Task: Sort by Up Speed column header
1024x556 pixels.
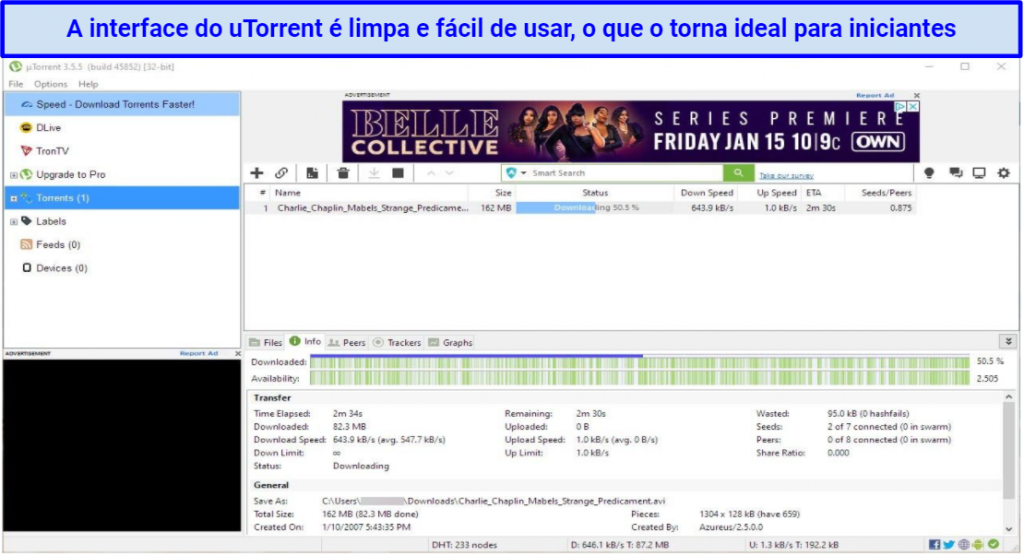Action: (x=769, y=193)
